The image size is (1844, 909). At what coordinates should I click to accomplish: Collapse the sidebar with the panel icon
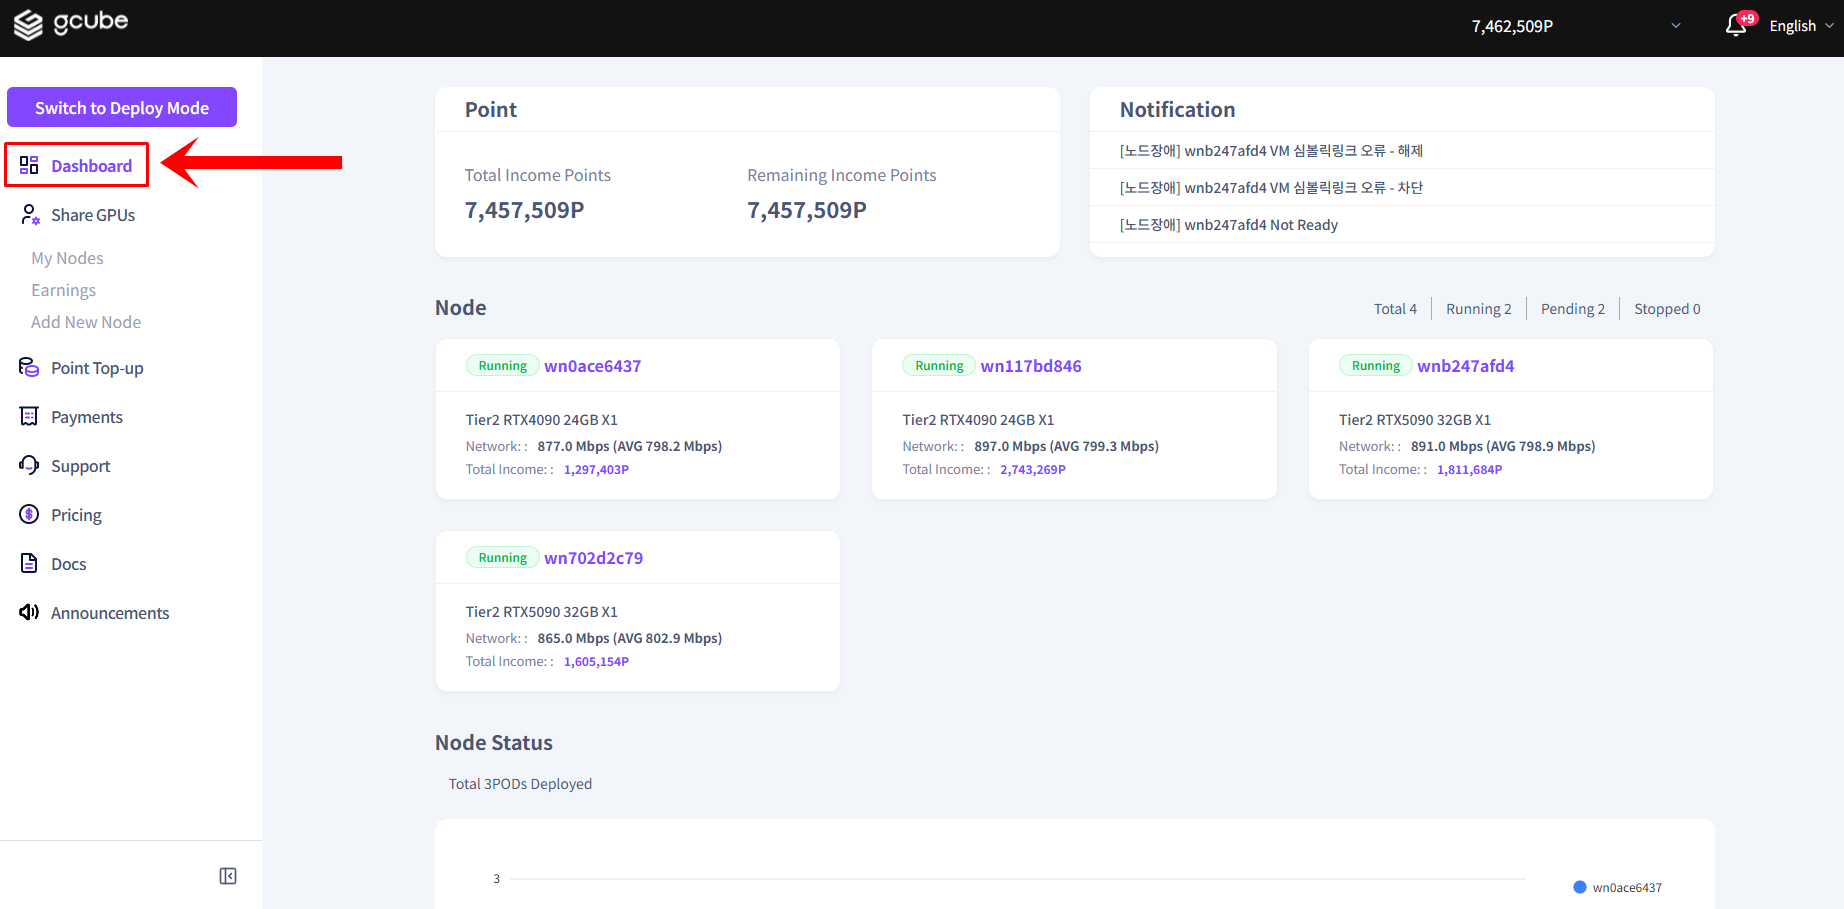click(228, 876)
